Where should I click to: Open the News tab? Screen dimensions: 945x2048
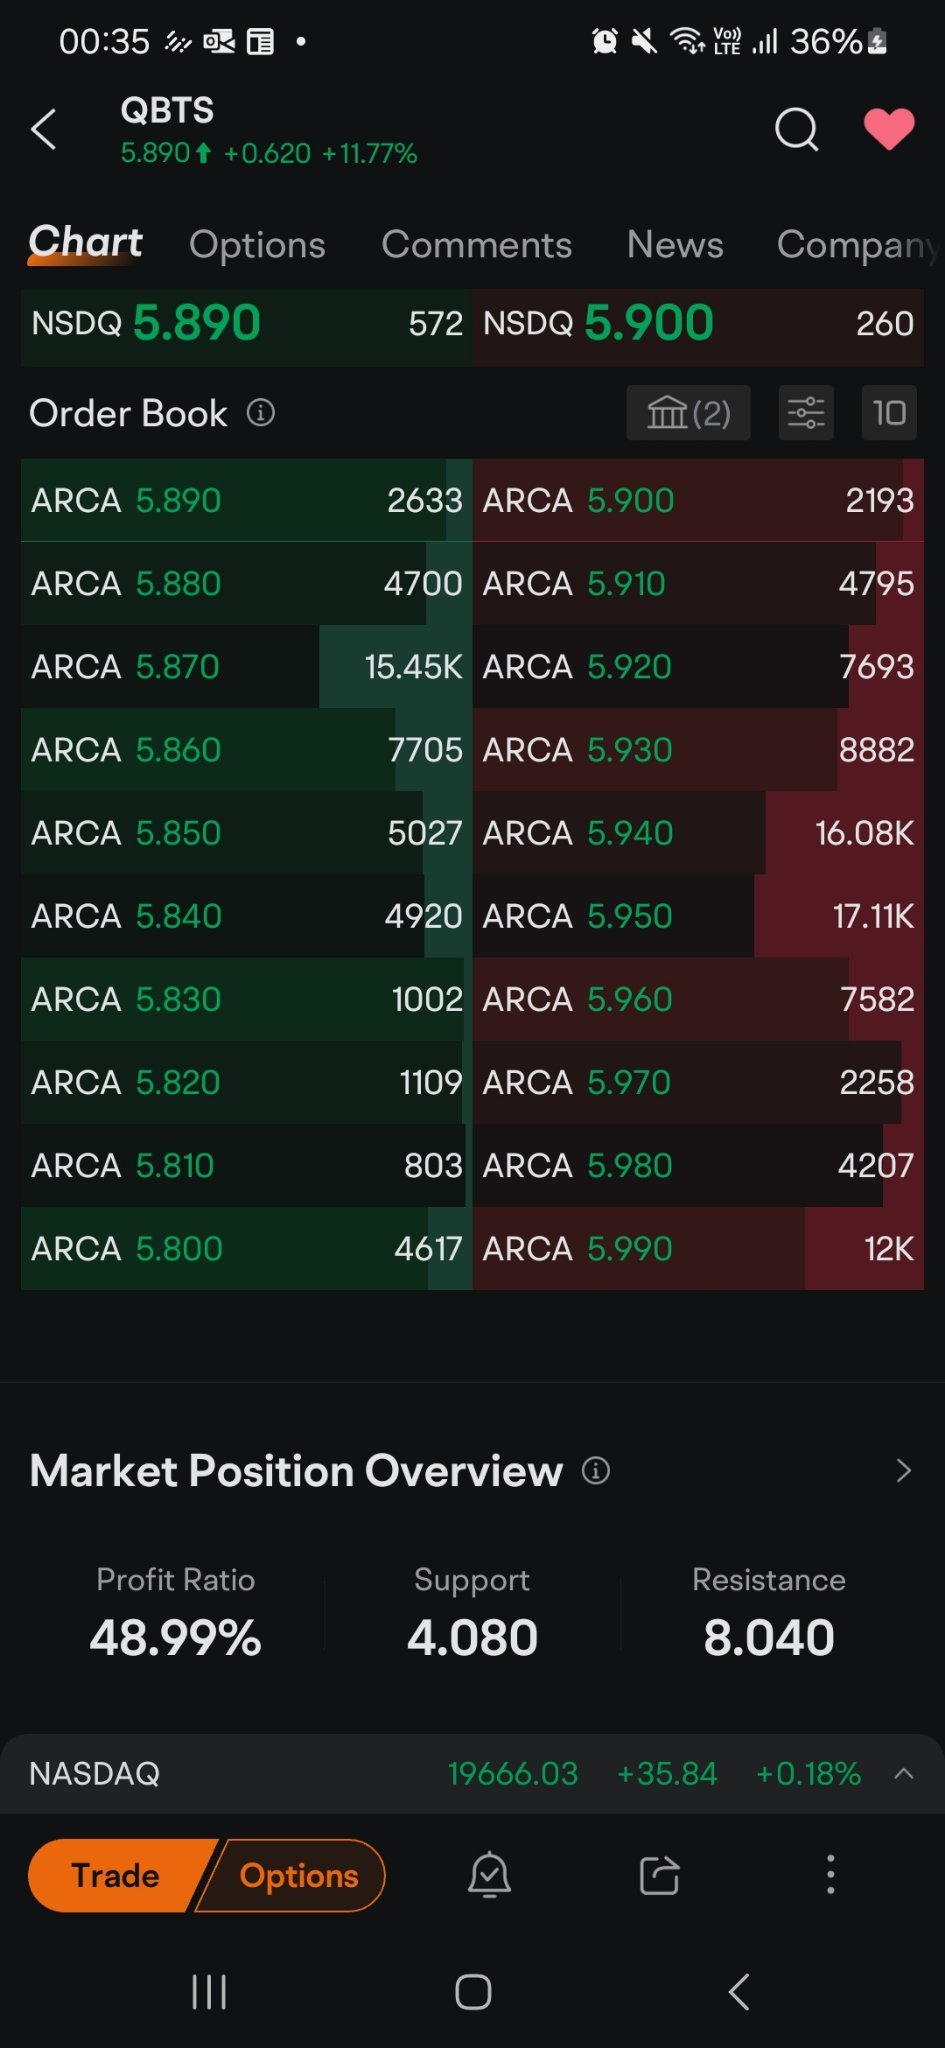(x=675, y=245)
